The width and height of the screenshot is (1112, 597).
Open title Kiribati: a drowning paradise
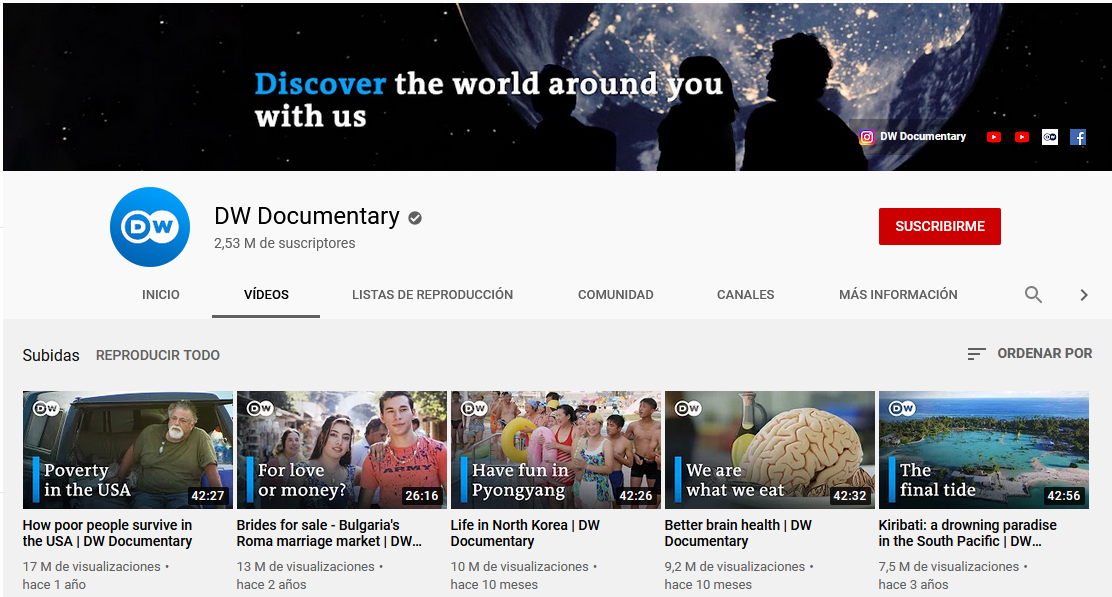click(967, 533)
